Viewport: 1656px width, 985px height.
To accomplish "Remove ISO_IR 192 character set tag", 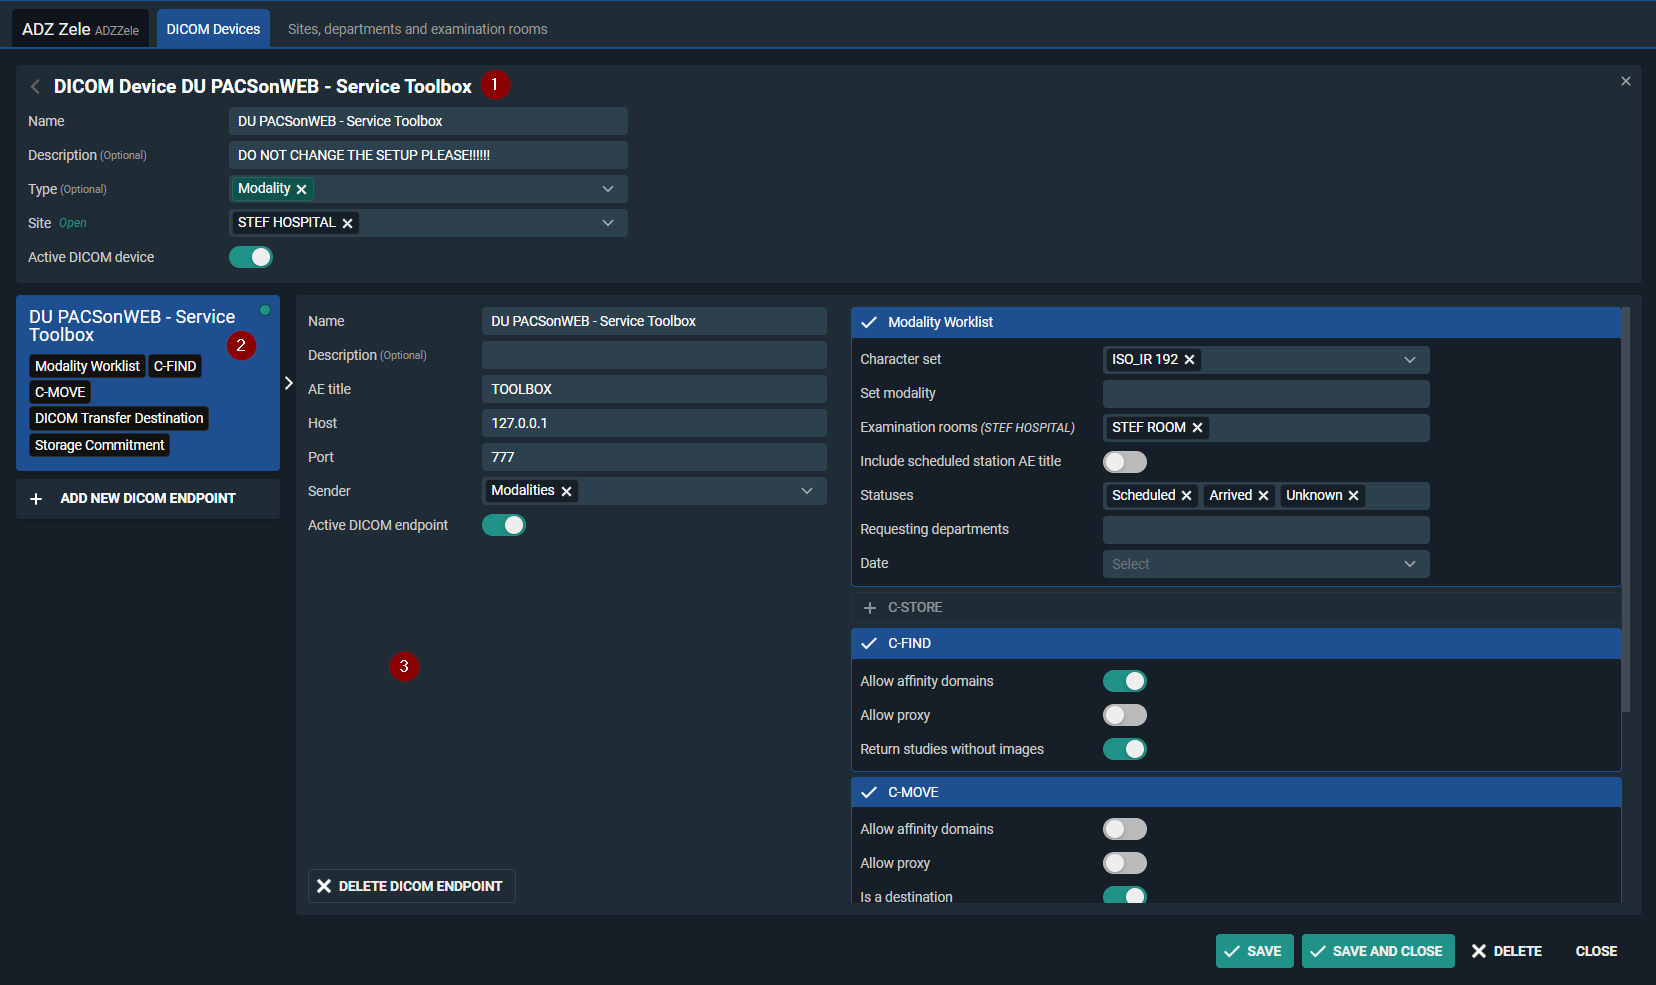I will click(x=1189, y=360).
